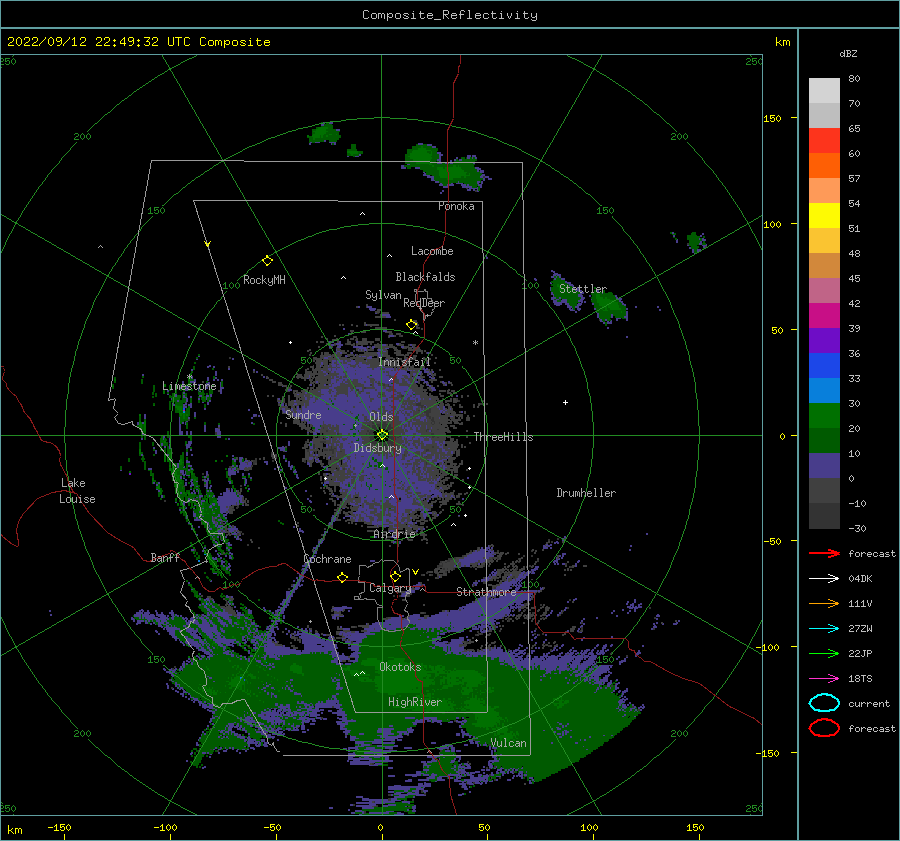Viewport: 900px width, 841px height.
Task: Pick the slate violet 0-10 dBZ swatch
Action: pos(824,466)
